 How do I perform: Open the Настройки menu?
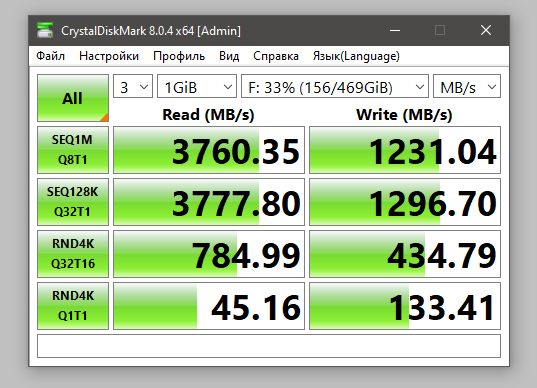click(x=109, y=56)
